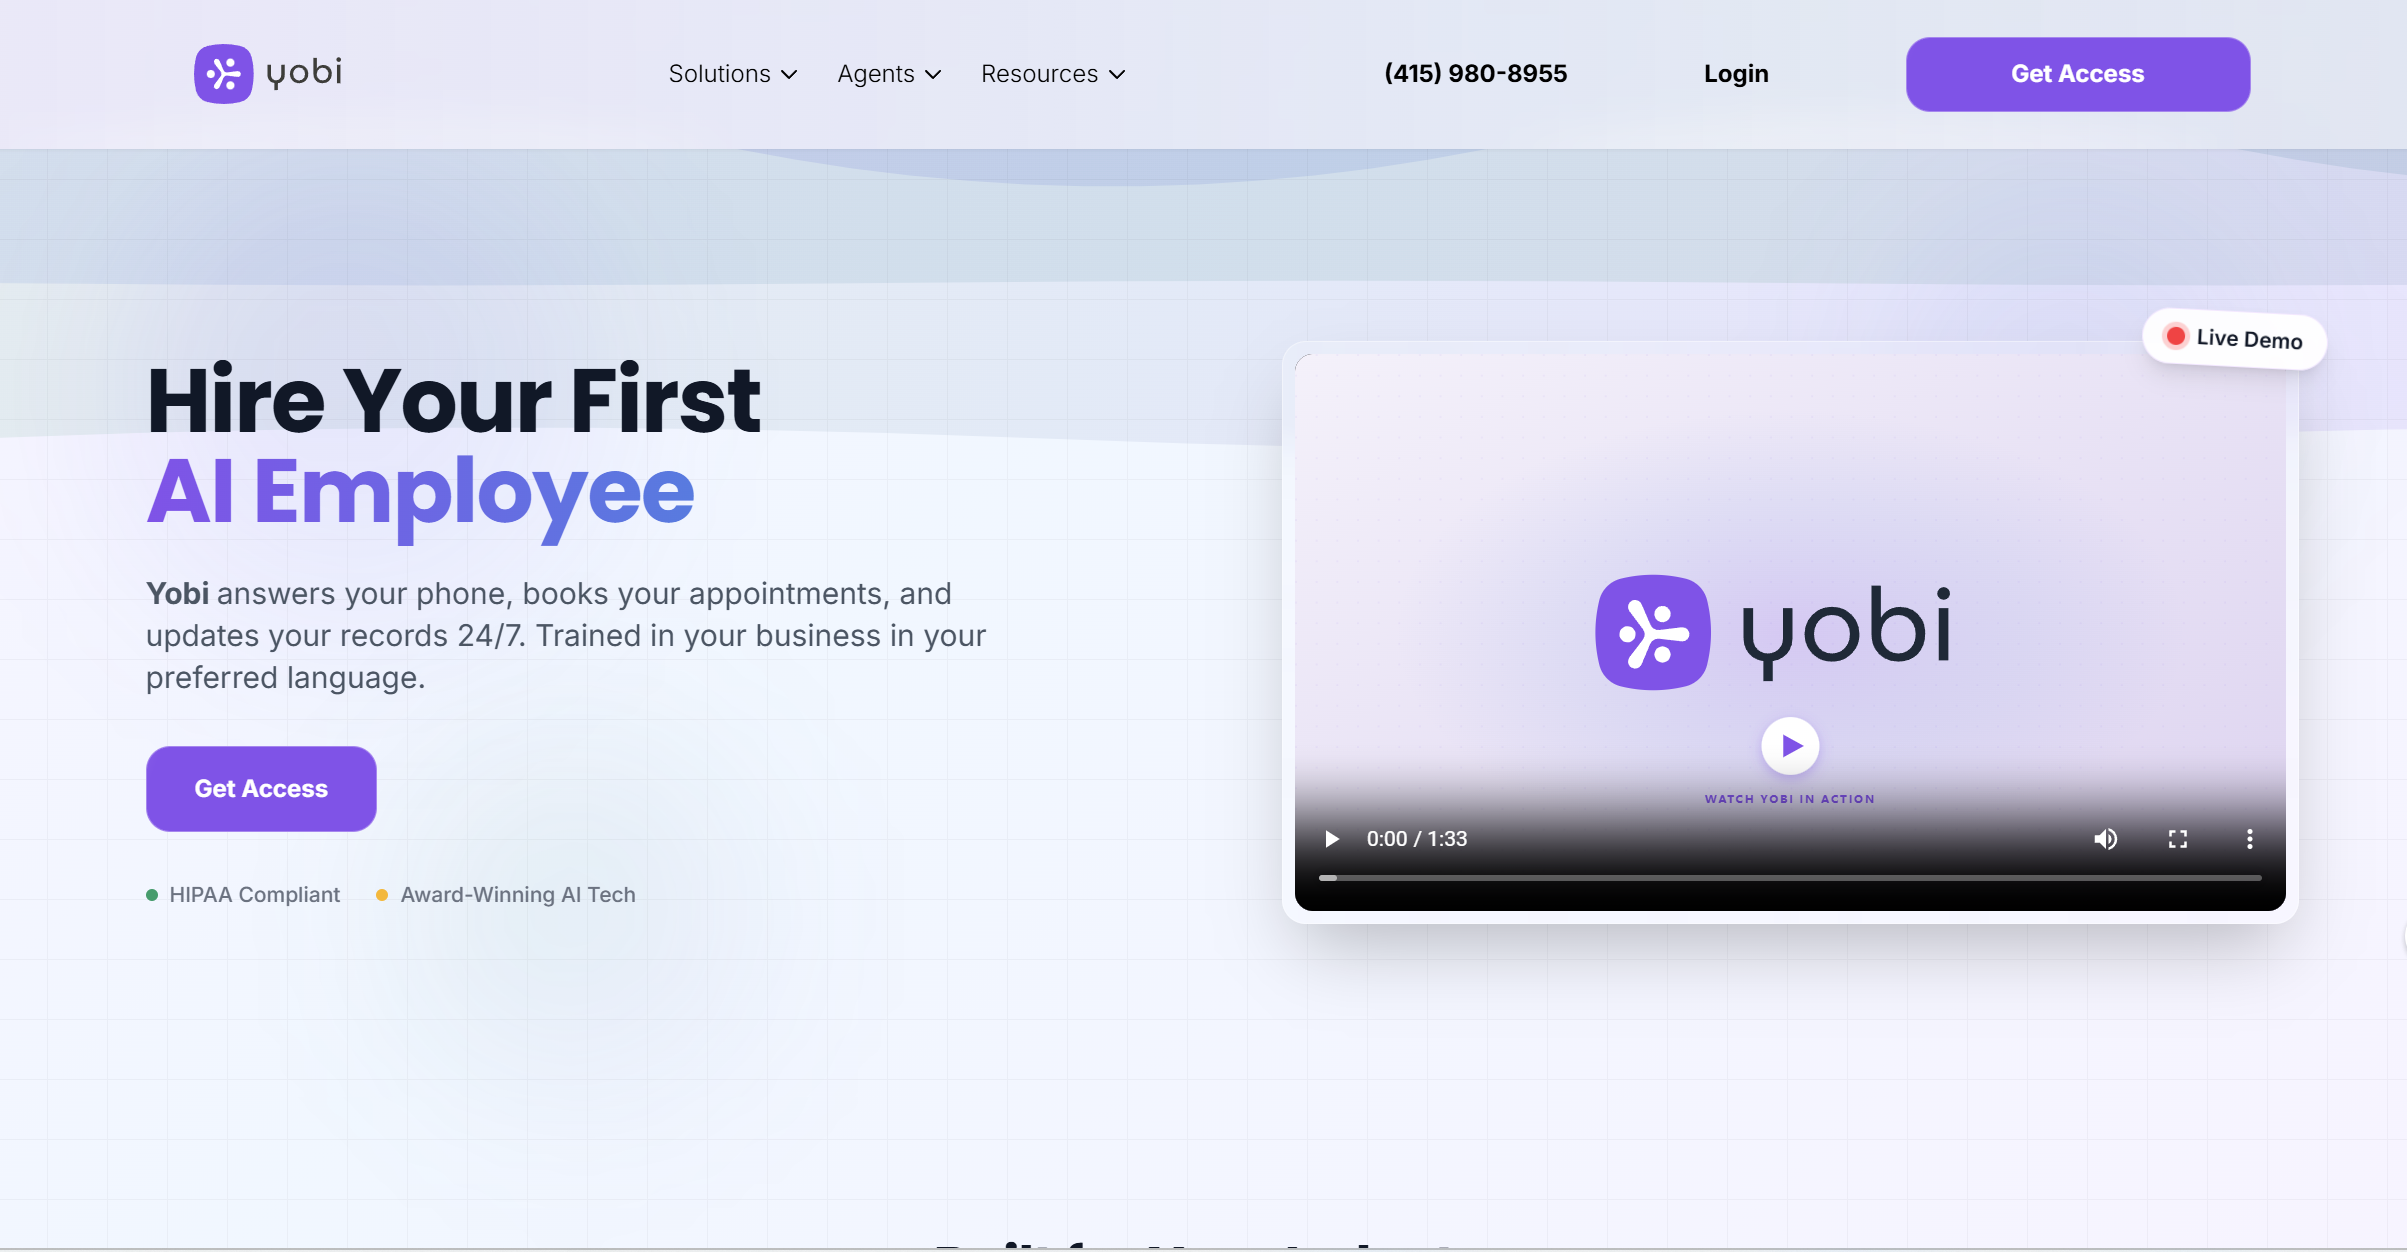Click the yobi wordmark in the header
The height and width of the screenshot is (1252, 2407).
305,73
